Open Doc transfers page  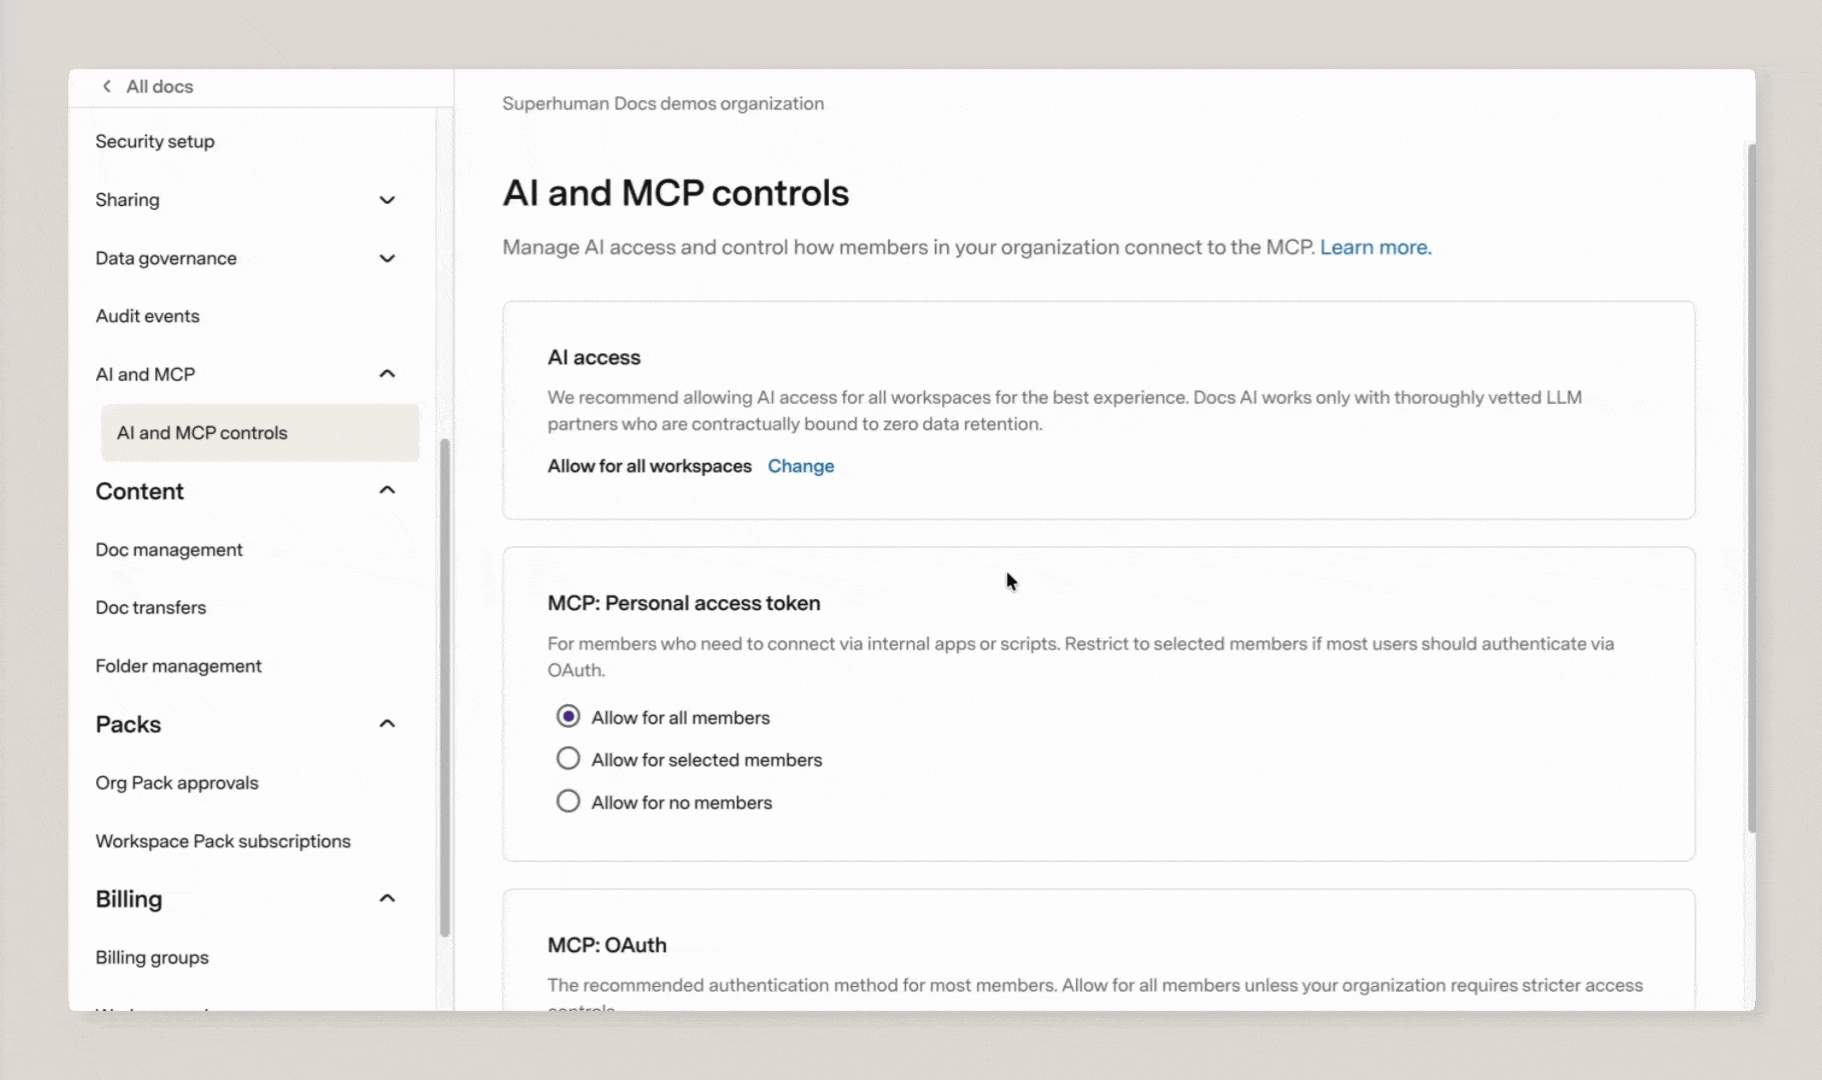151,608
